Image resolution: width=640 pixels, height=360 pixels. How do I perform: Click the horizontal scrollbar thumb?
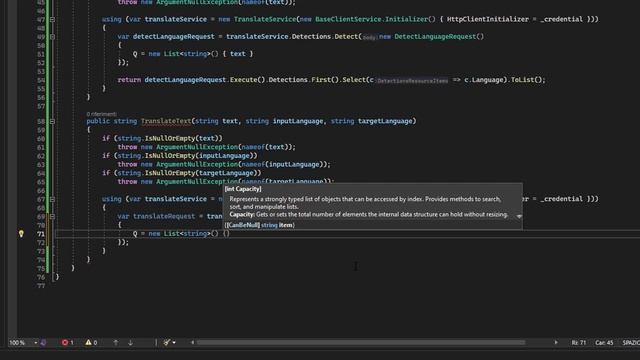361,342
